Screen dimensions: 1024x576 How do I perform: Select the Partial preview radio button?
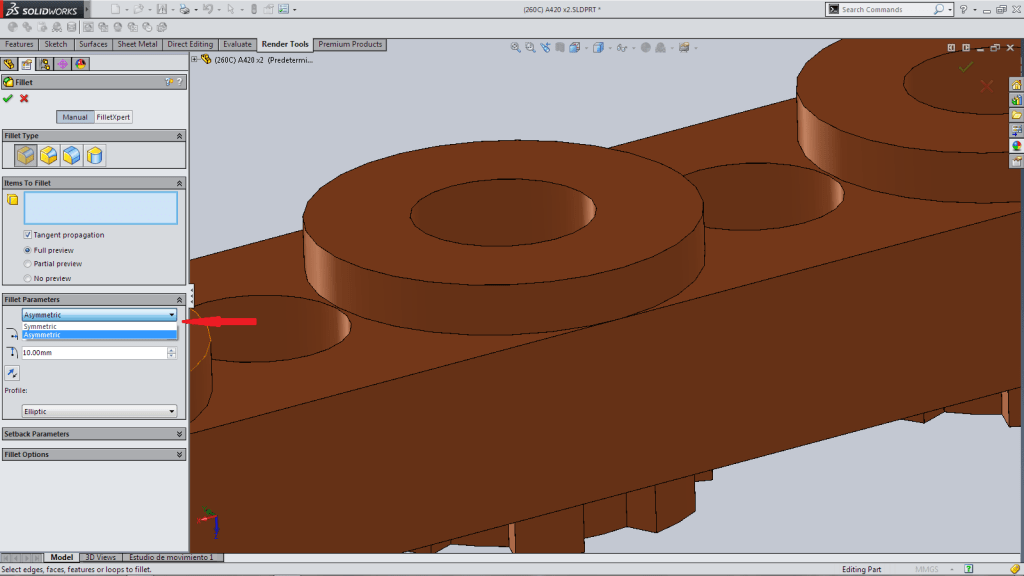click(27, 264)
